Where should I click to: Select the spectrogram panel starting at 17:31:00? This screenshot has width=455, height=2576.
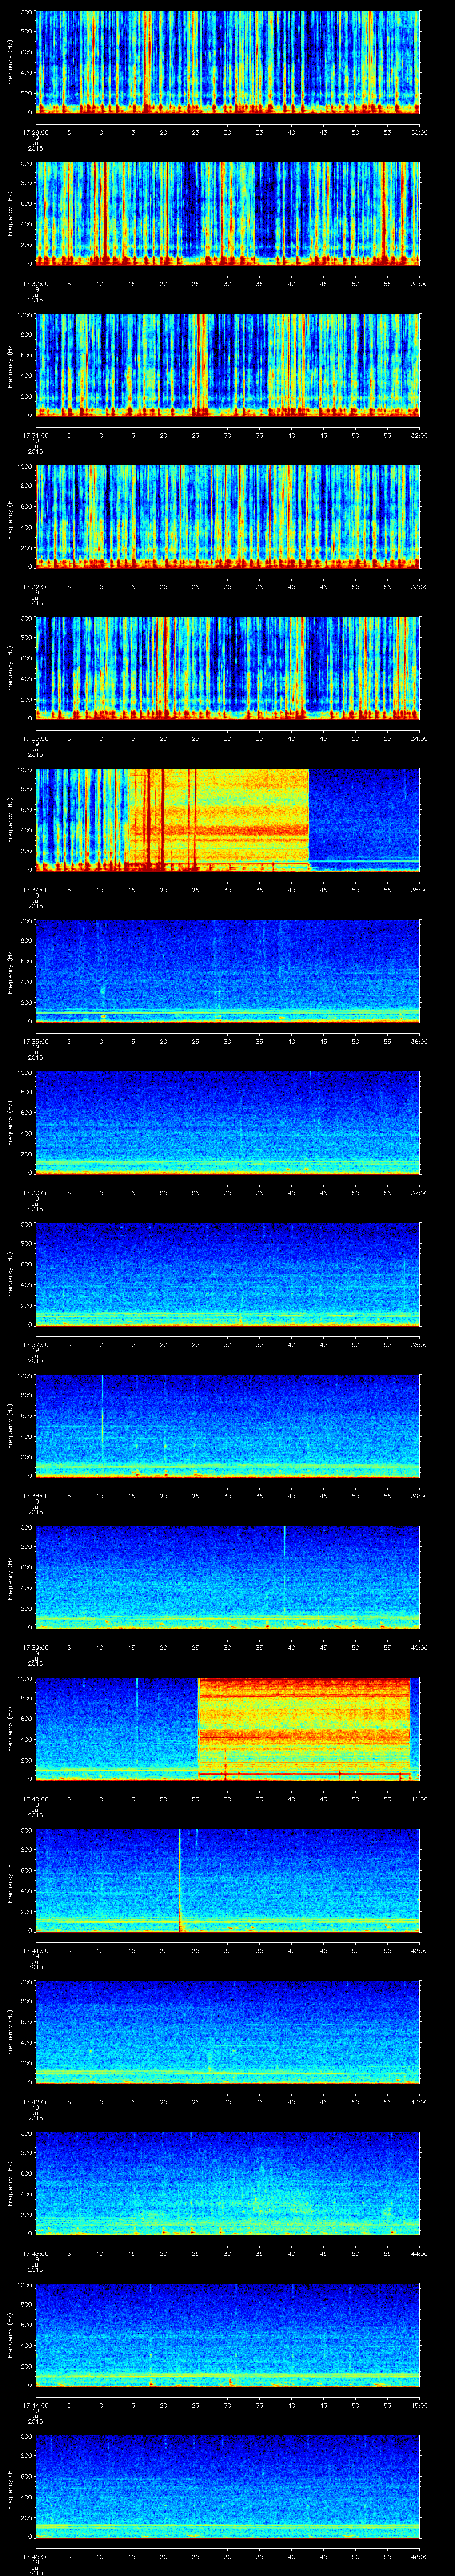228,366
